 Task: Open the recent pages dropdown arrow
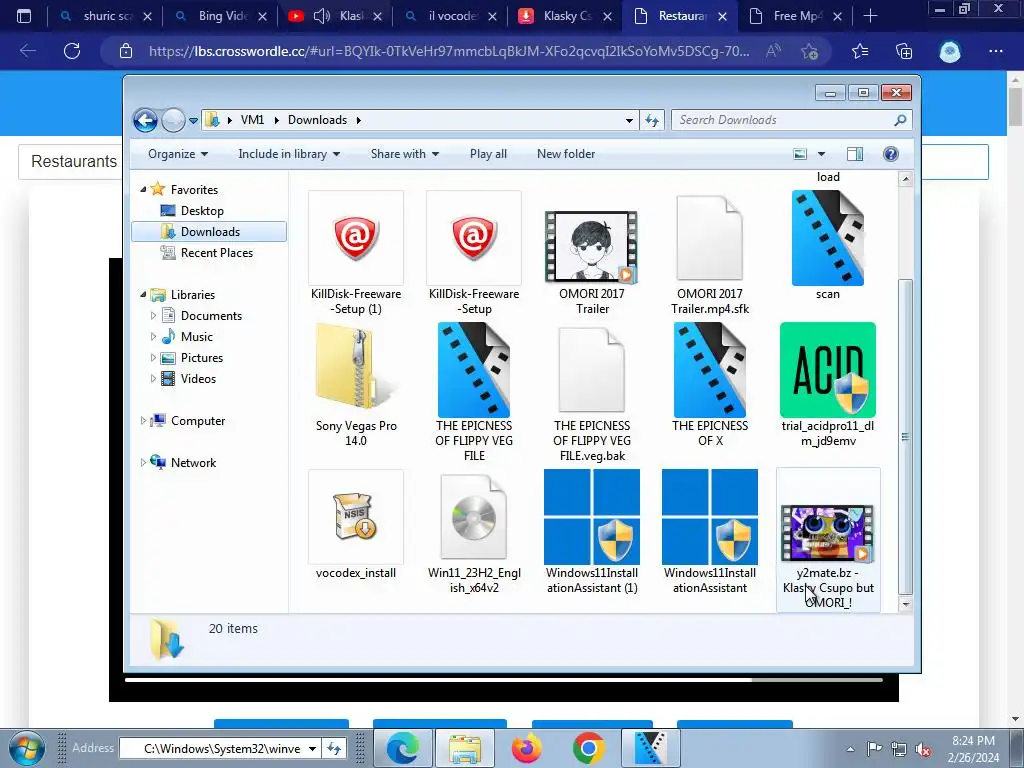pos(193,121)
